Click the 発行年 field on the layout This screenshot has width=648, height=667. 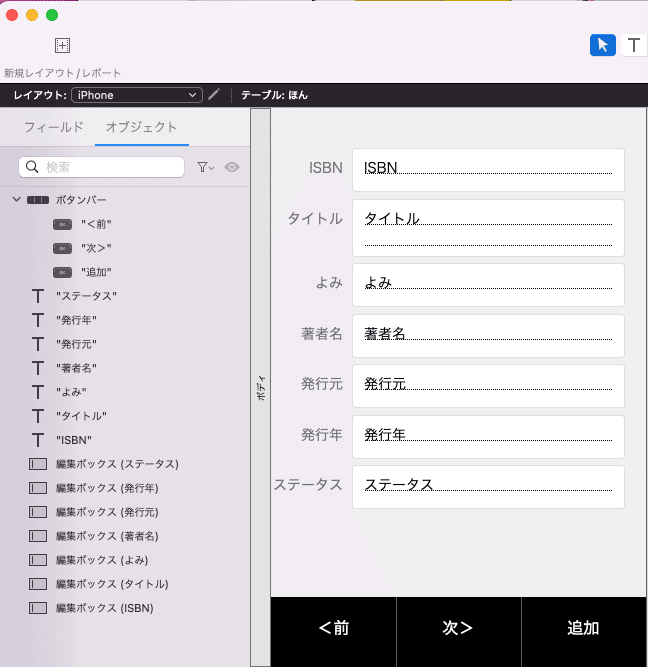[488, 437]
